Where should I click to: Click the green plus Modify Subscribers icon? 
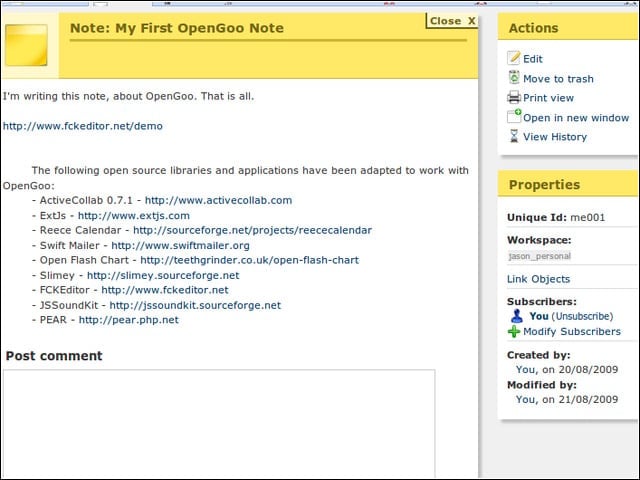514,331
